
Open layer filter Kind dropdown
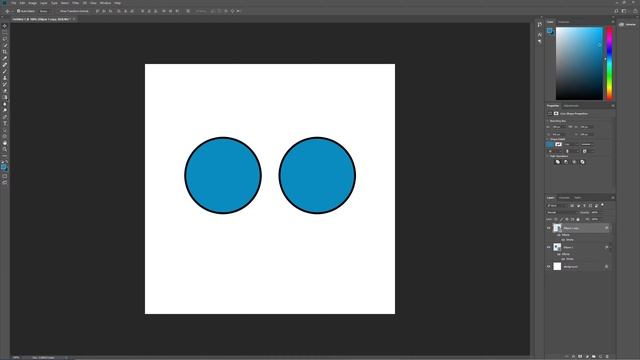point(557,206)
